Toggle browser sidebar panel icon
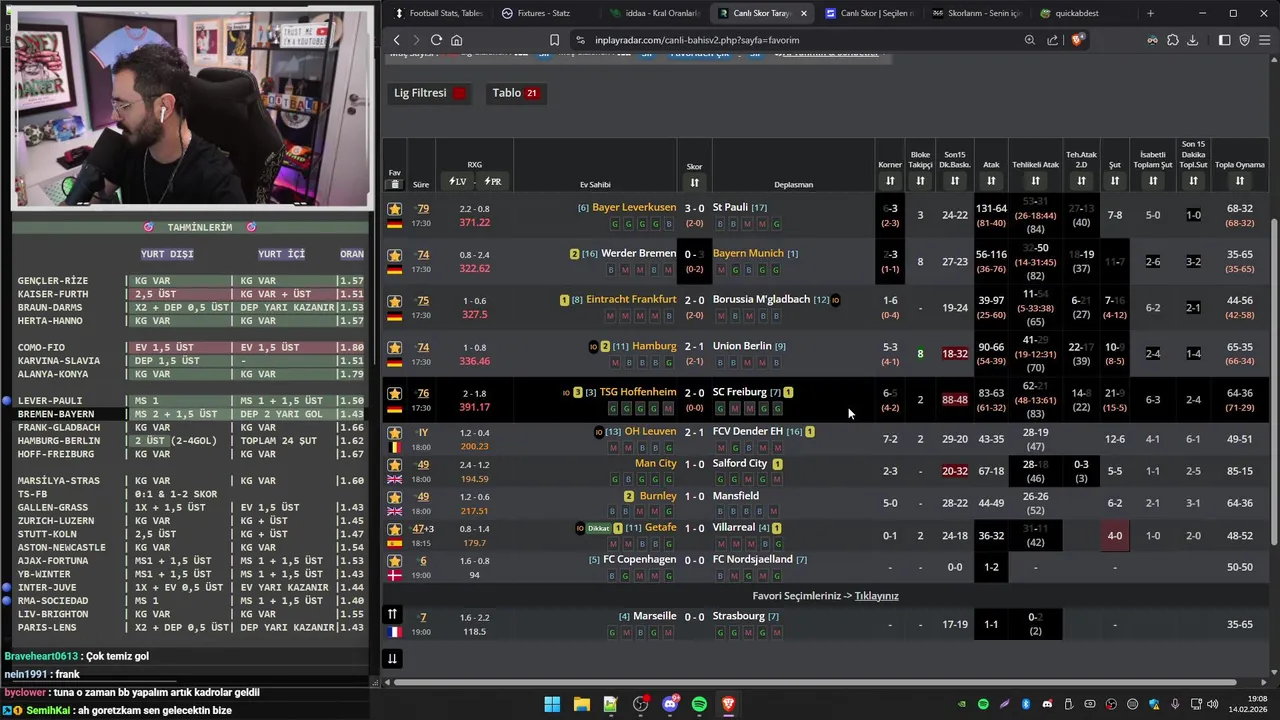 point(1224,40)
